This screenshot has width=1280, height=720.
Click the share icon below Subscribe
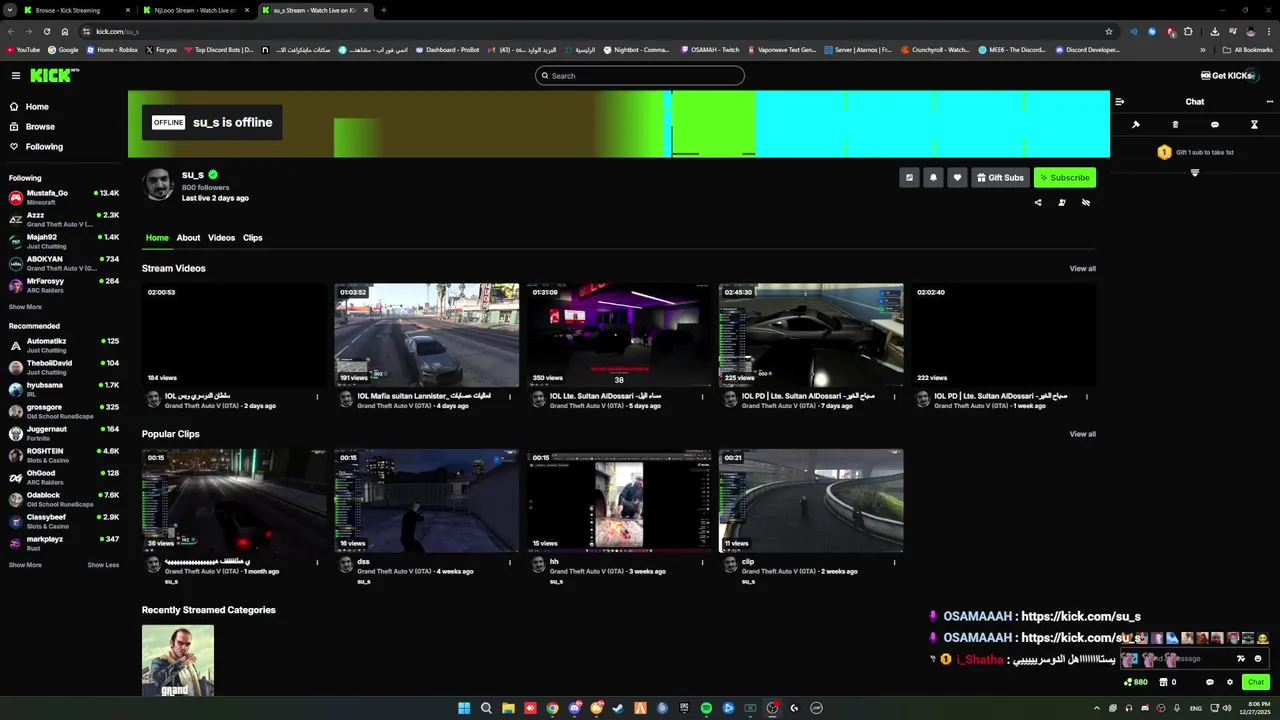1038,203
